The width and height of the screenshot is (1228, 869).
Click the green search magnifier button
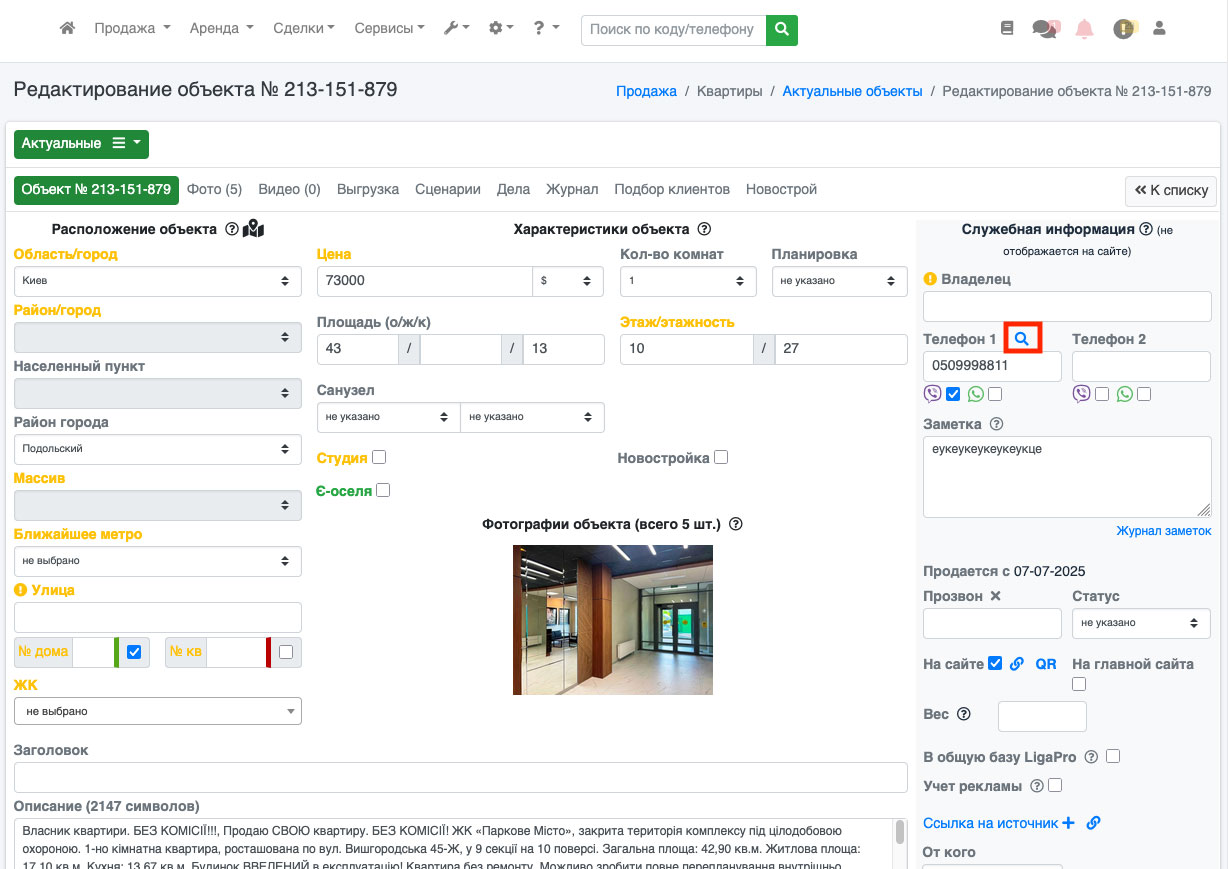[782, 29]
